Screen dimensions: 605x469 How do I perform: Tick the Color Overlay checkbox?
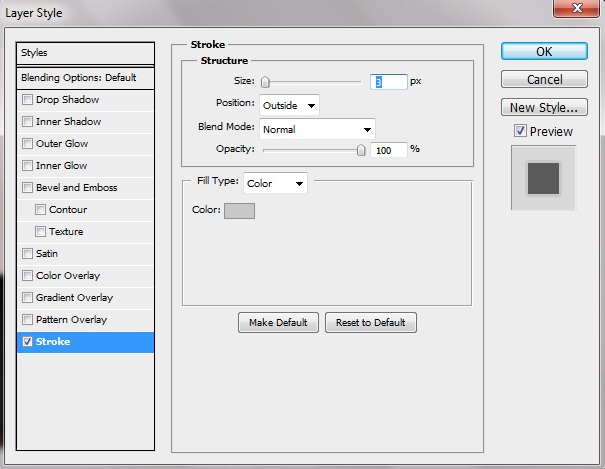(x=27, y=275)
